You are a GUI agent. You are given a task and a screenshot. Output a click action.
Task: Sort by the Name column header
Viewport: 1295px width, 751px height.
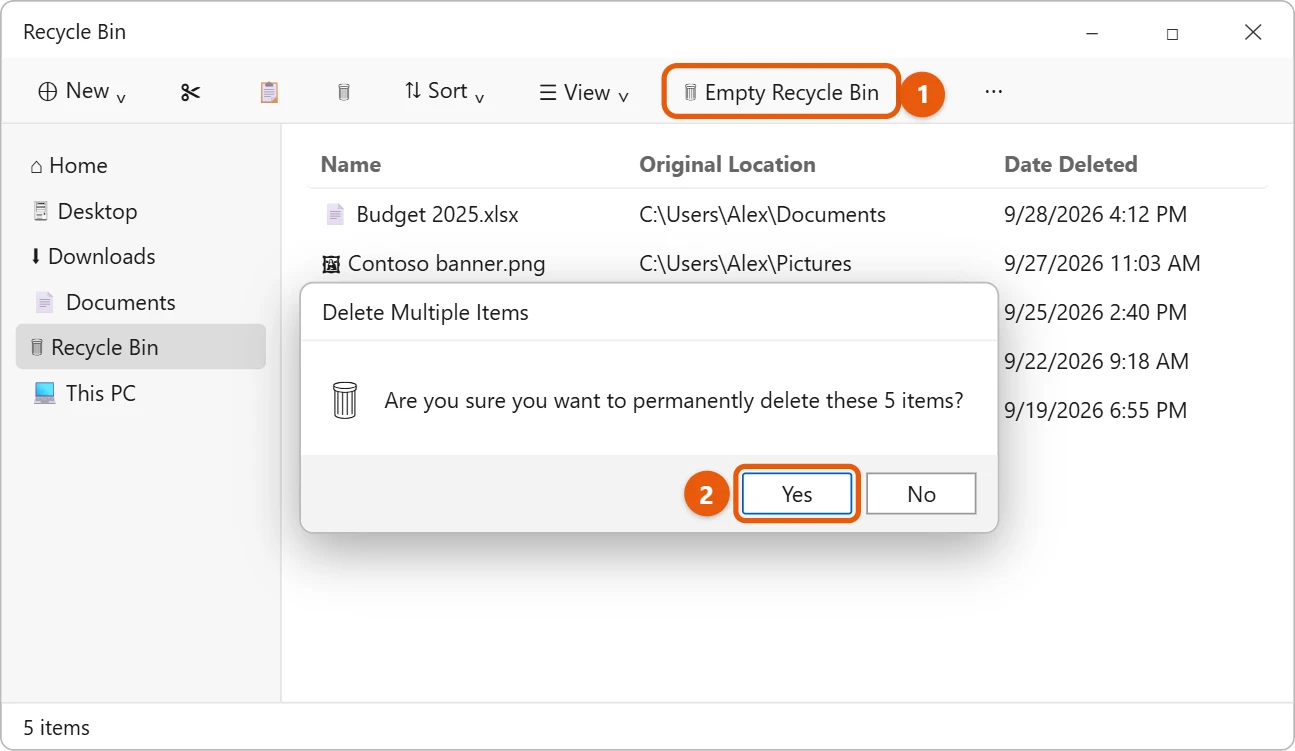coord(351,165)
